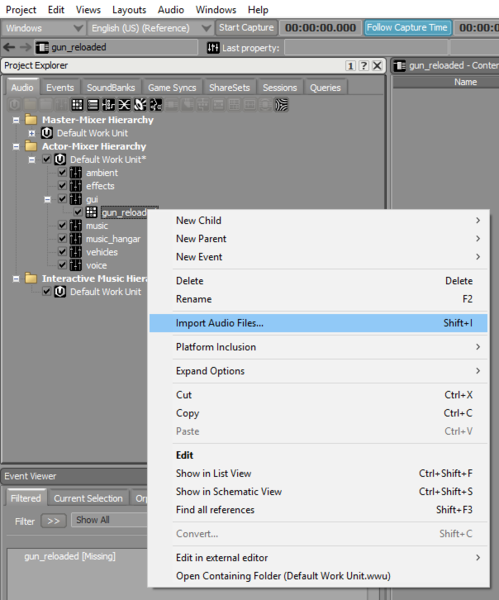This screenshot has width=499, height=600.
Task: Uncheck Actor-Mixer Default Work Unit checkbox
Action: click(46, 159)
